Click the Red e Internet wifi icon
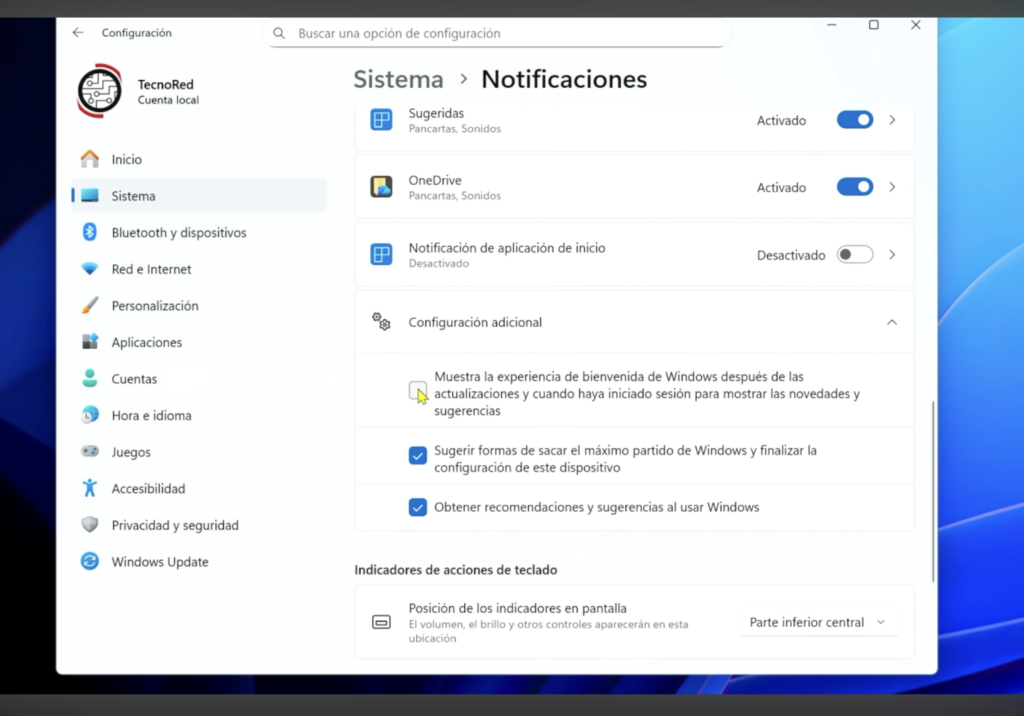 pyautogui.click(x=89, y=268)
